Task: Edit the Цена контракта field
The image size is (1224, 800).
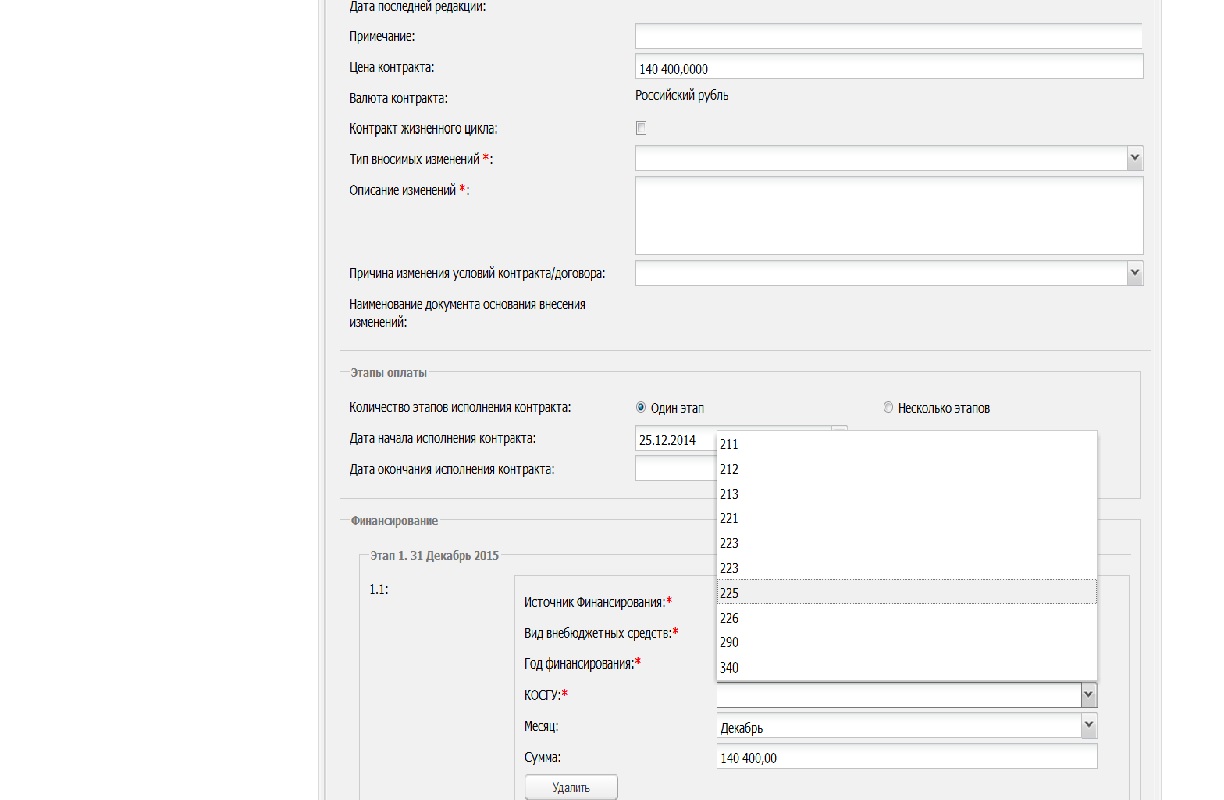Action: pos(889,68)
